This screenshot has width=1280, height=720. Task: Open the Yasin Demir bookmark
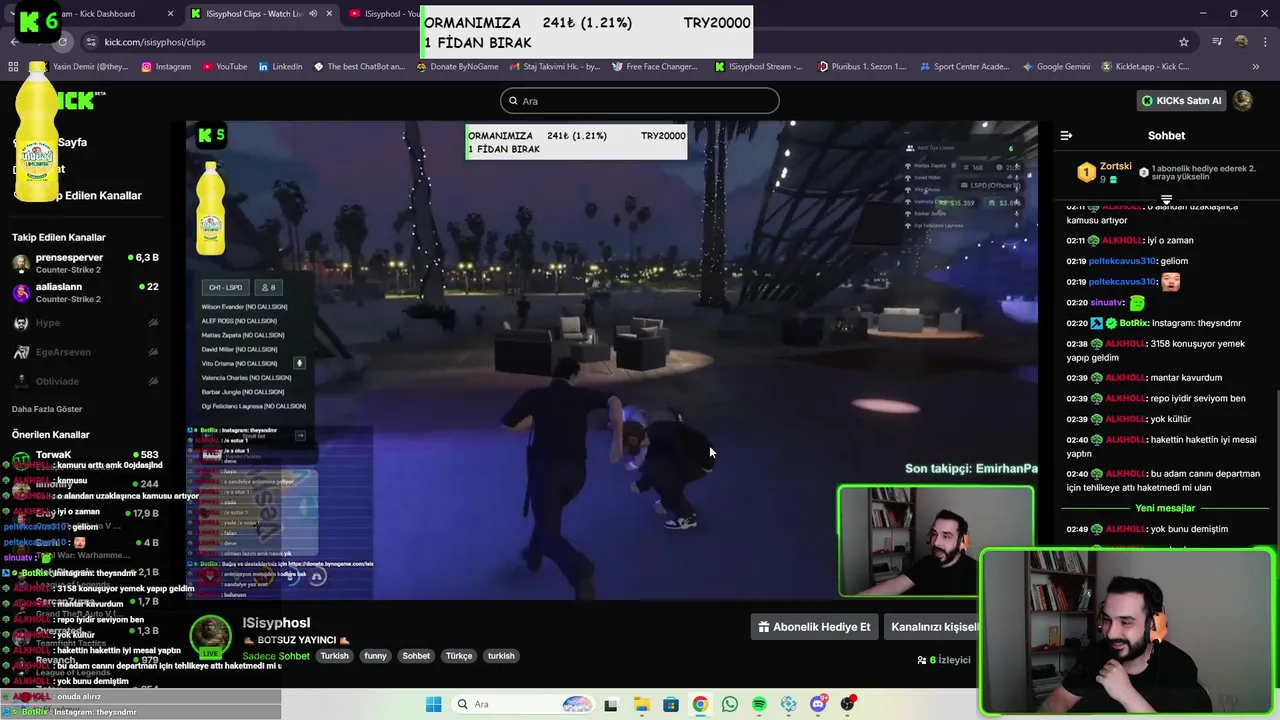pos(82,67)
